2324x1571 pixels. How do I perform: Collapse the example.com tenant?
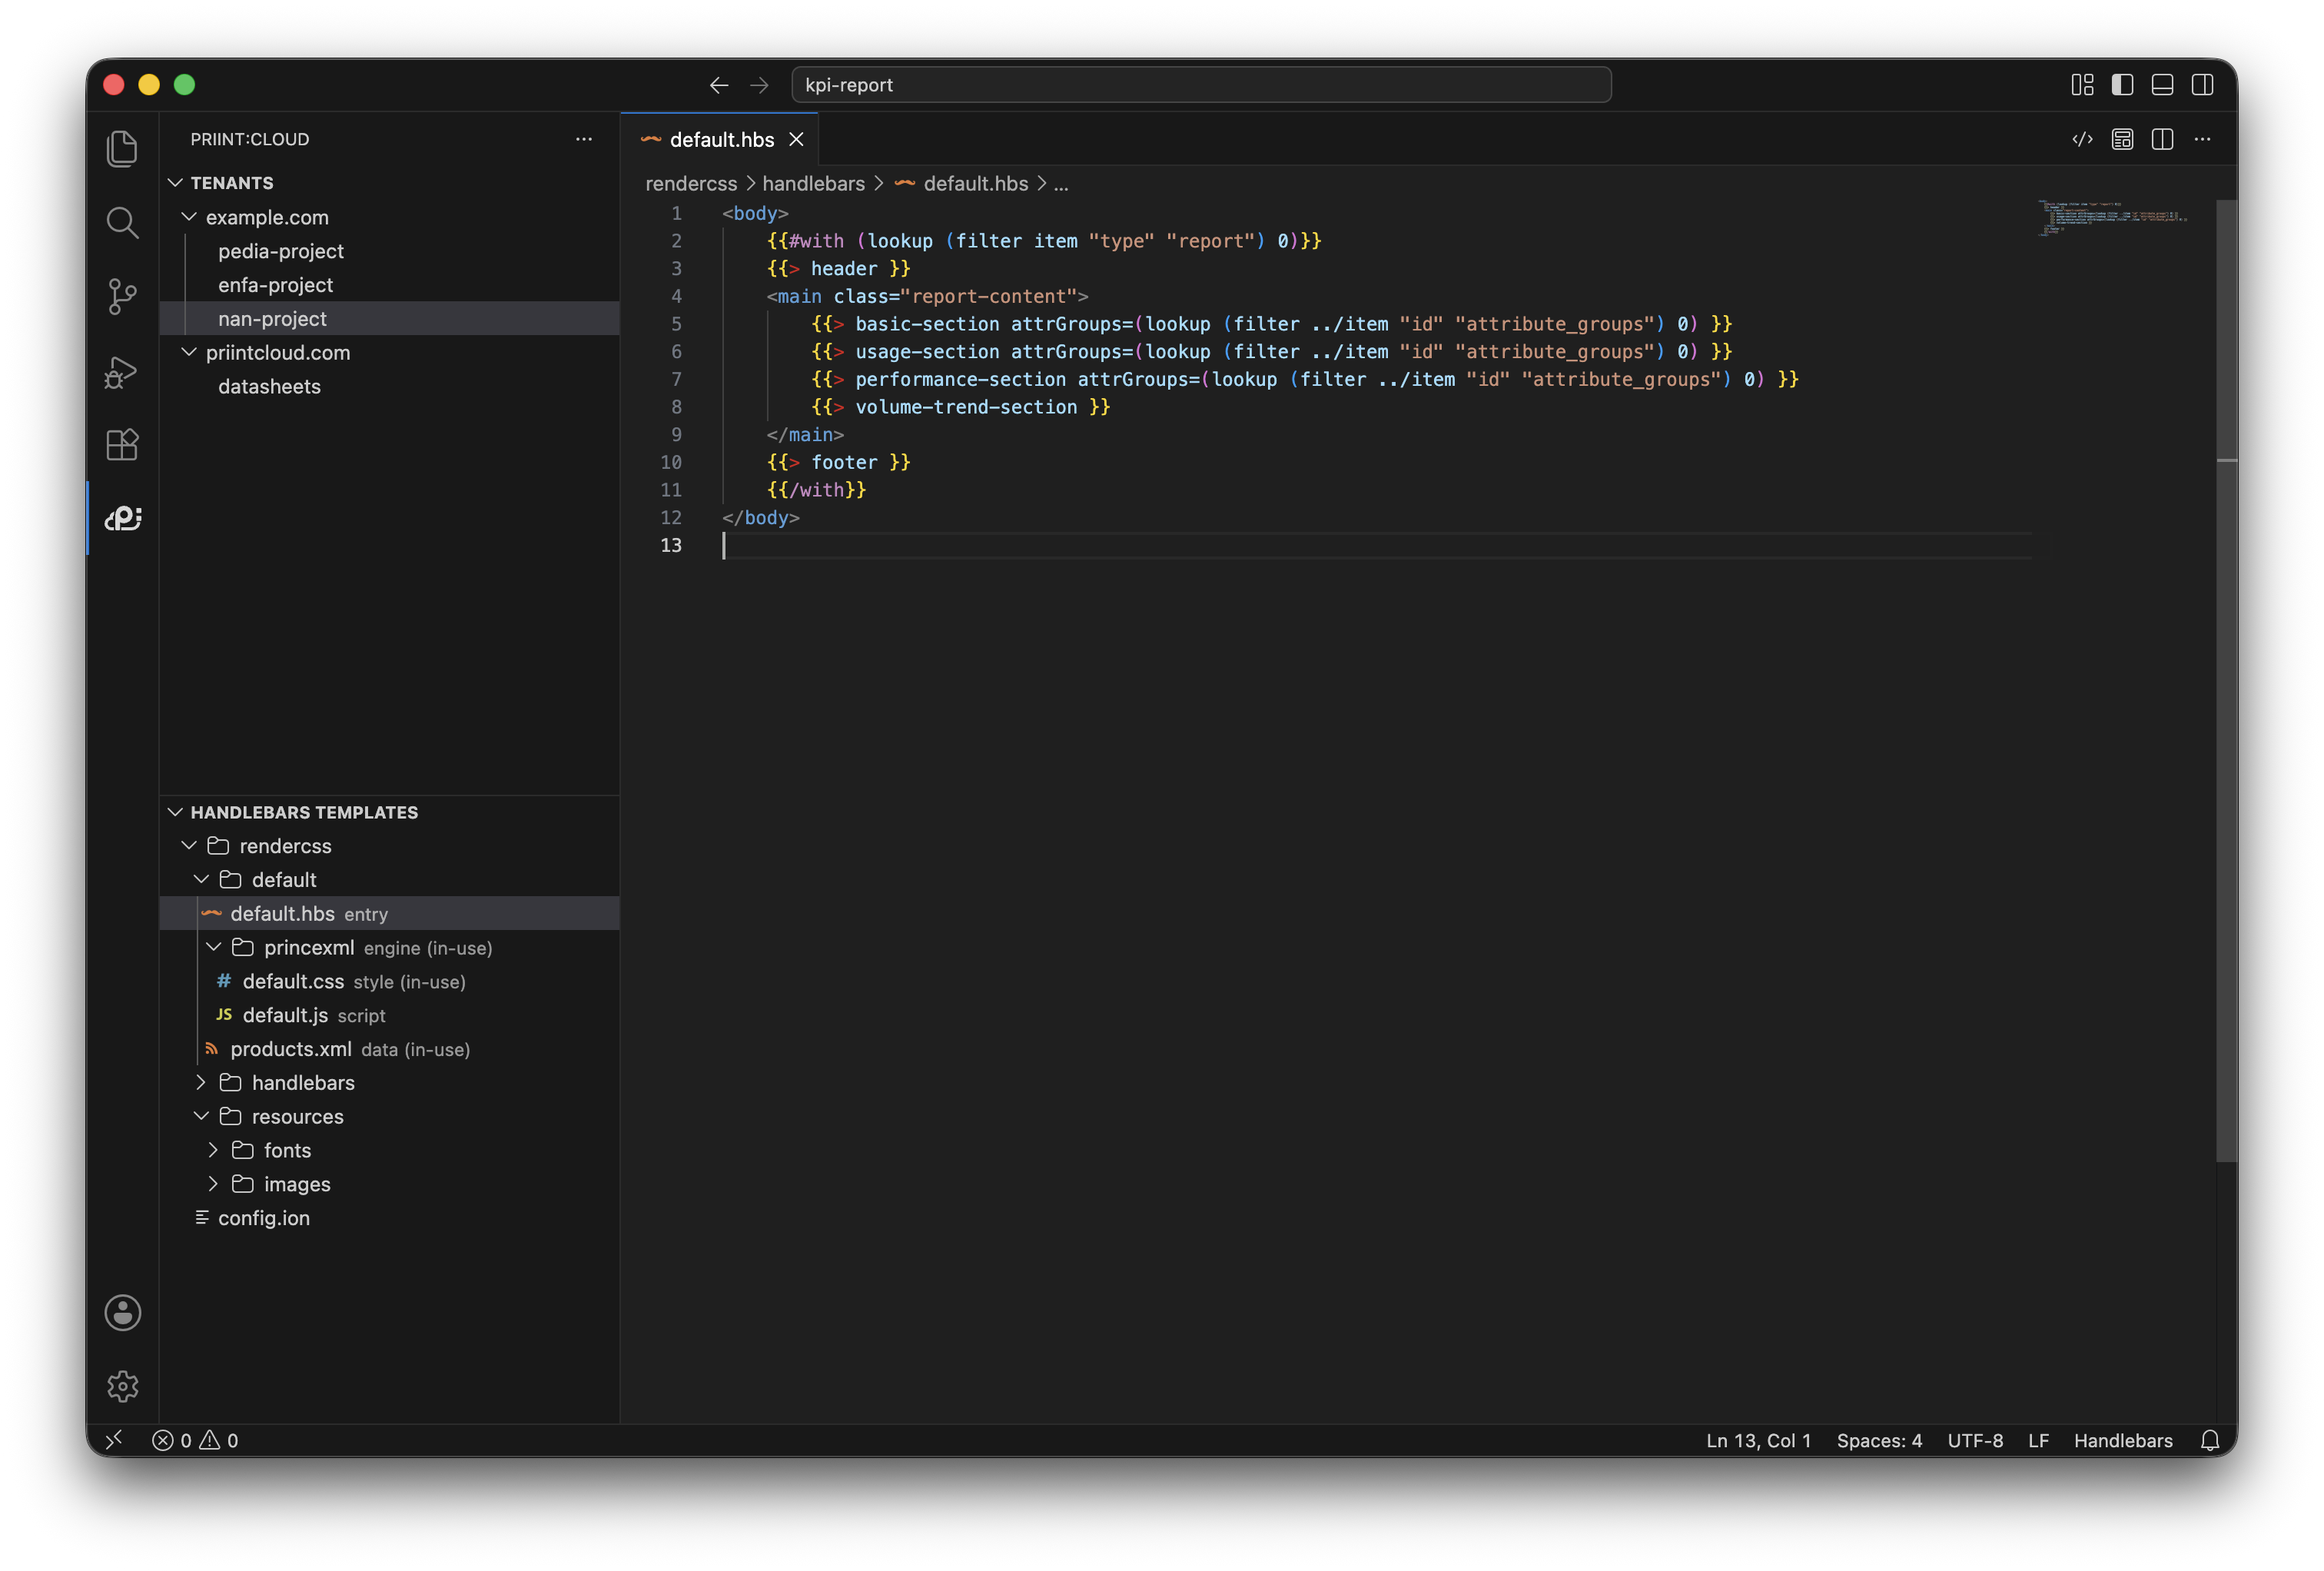(x=189, y=216)
